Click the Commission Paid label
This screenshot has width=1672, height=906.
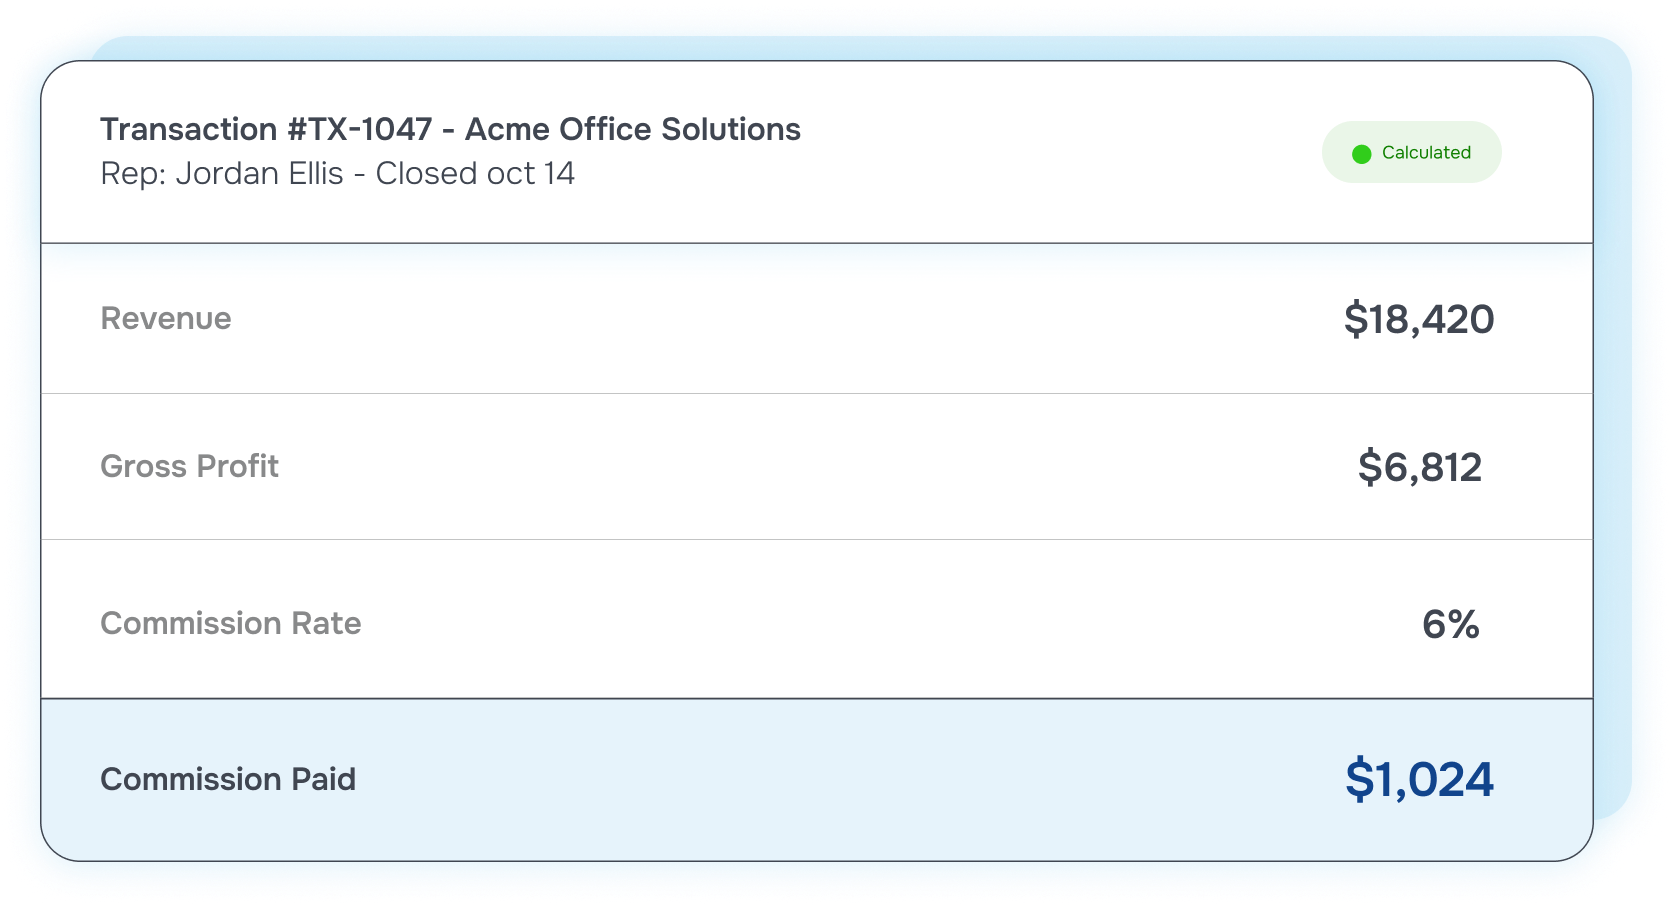coord(228,779)
